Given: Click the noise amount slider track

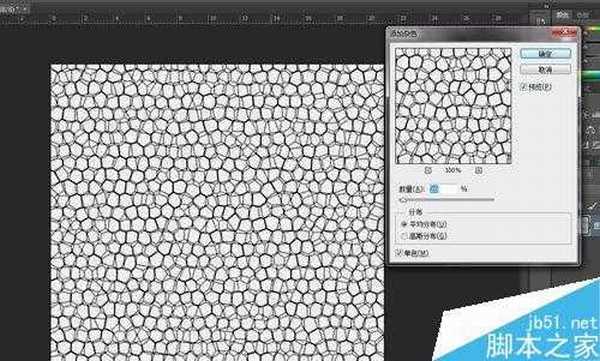Looking at the screenshot, I should 447,199.
